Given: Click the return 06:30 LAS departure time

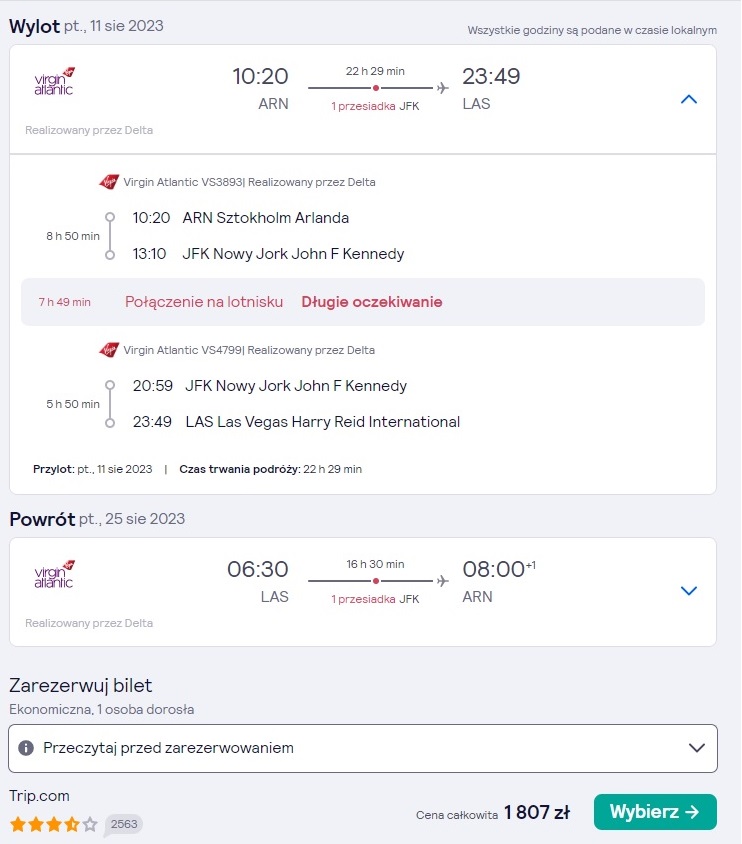Looking at the screenshot, I should [258, 569].
